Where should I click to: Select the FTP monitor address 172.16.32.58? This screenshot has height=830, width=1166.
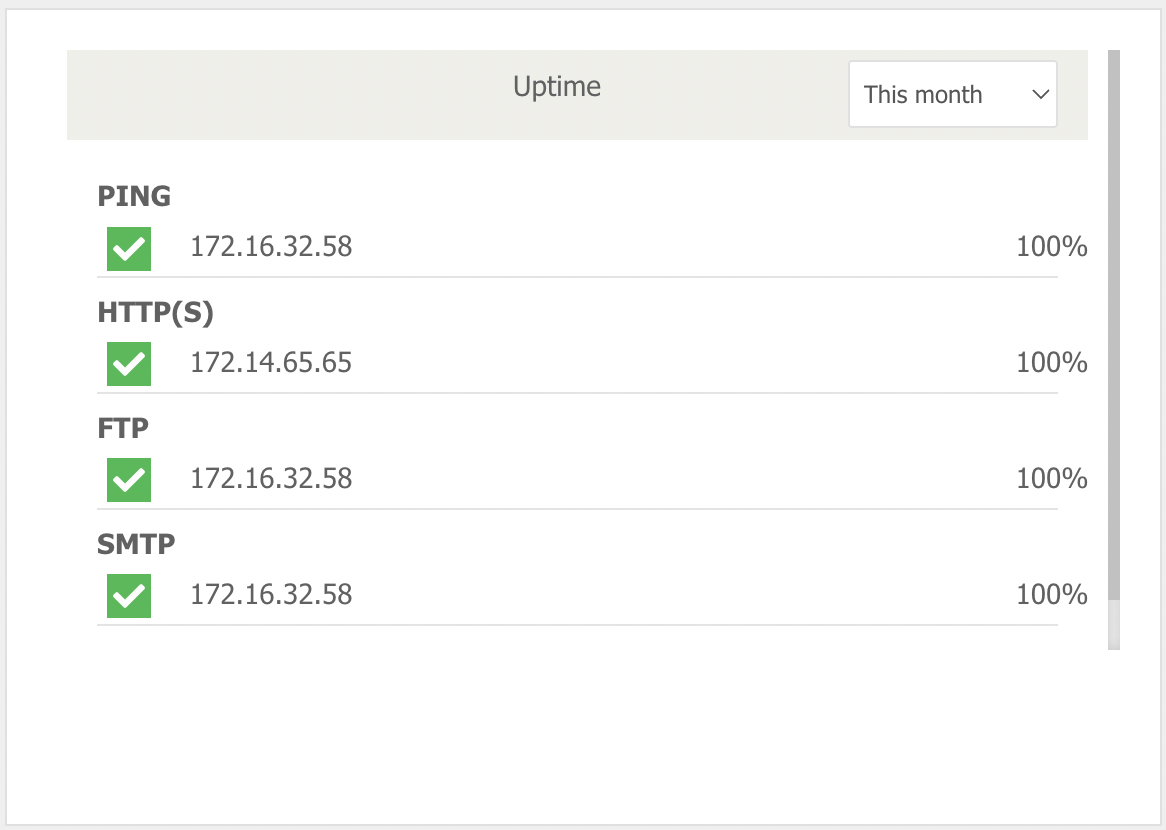point(271,479)
